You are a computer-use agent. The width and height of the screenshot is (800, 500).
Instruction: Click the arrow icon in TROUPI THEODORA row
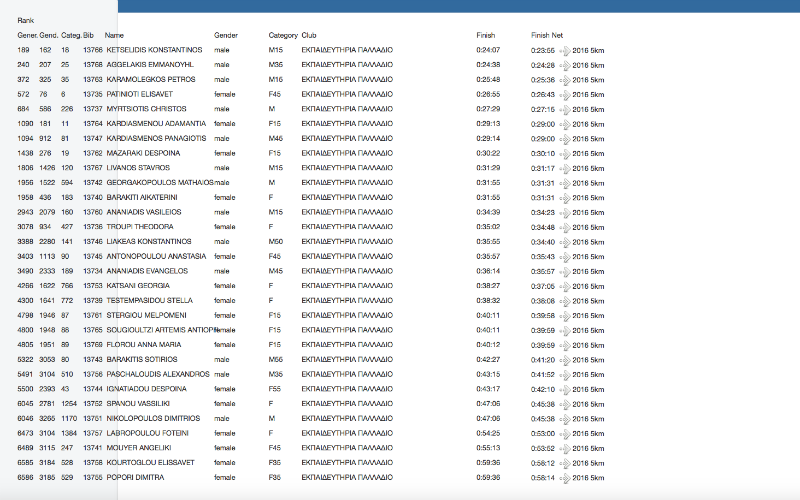pyautogui.click(x=565, y=228)
